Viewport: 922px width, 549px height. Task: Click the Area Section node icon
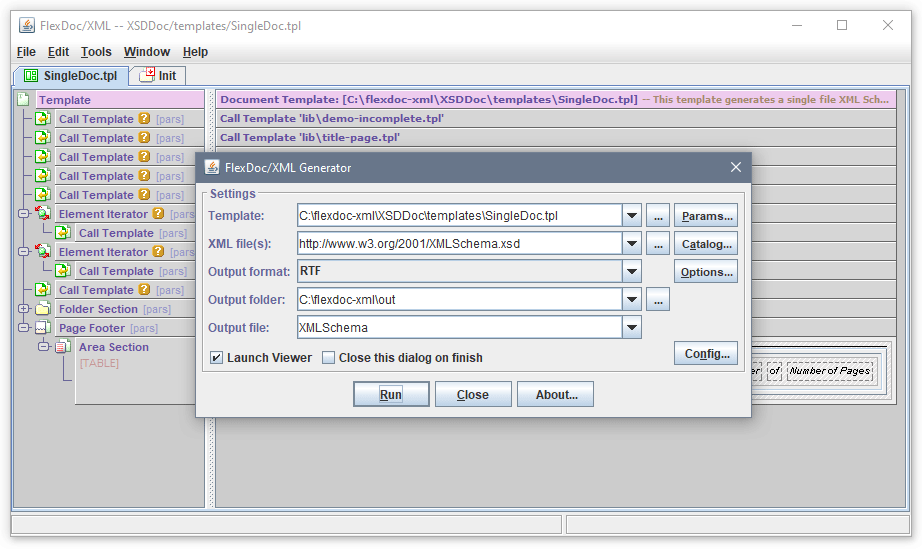63,347
